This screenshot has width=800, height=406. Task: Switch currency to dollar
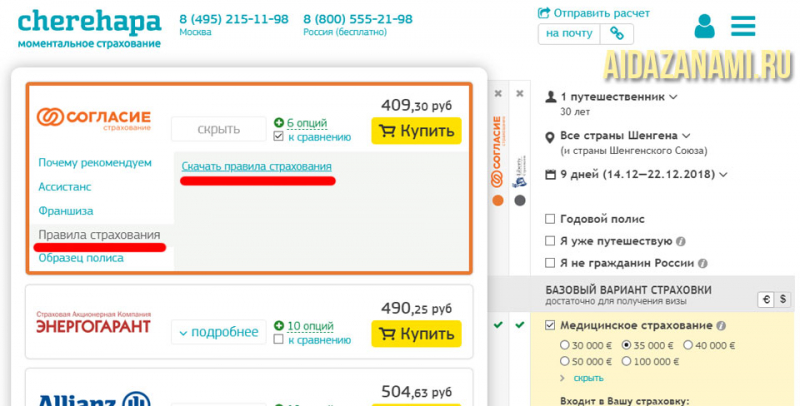[783, 298]
